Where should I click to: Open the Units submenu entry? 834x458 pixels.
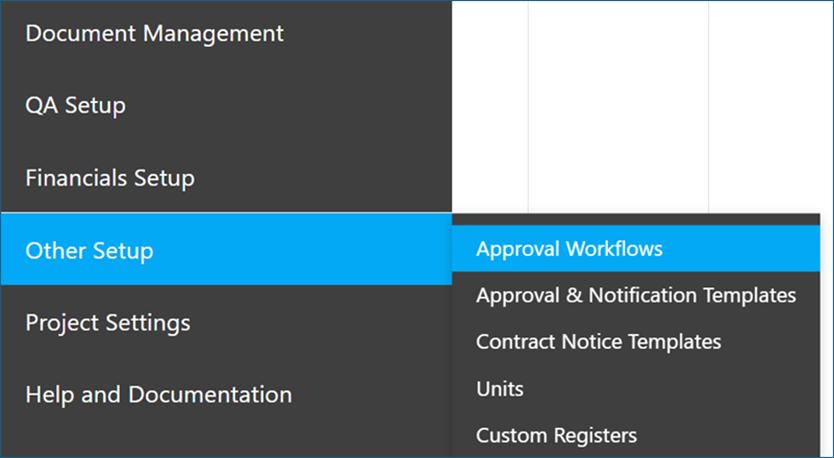pos(500,388)
